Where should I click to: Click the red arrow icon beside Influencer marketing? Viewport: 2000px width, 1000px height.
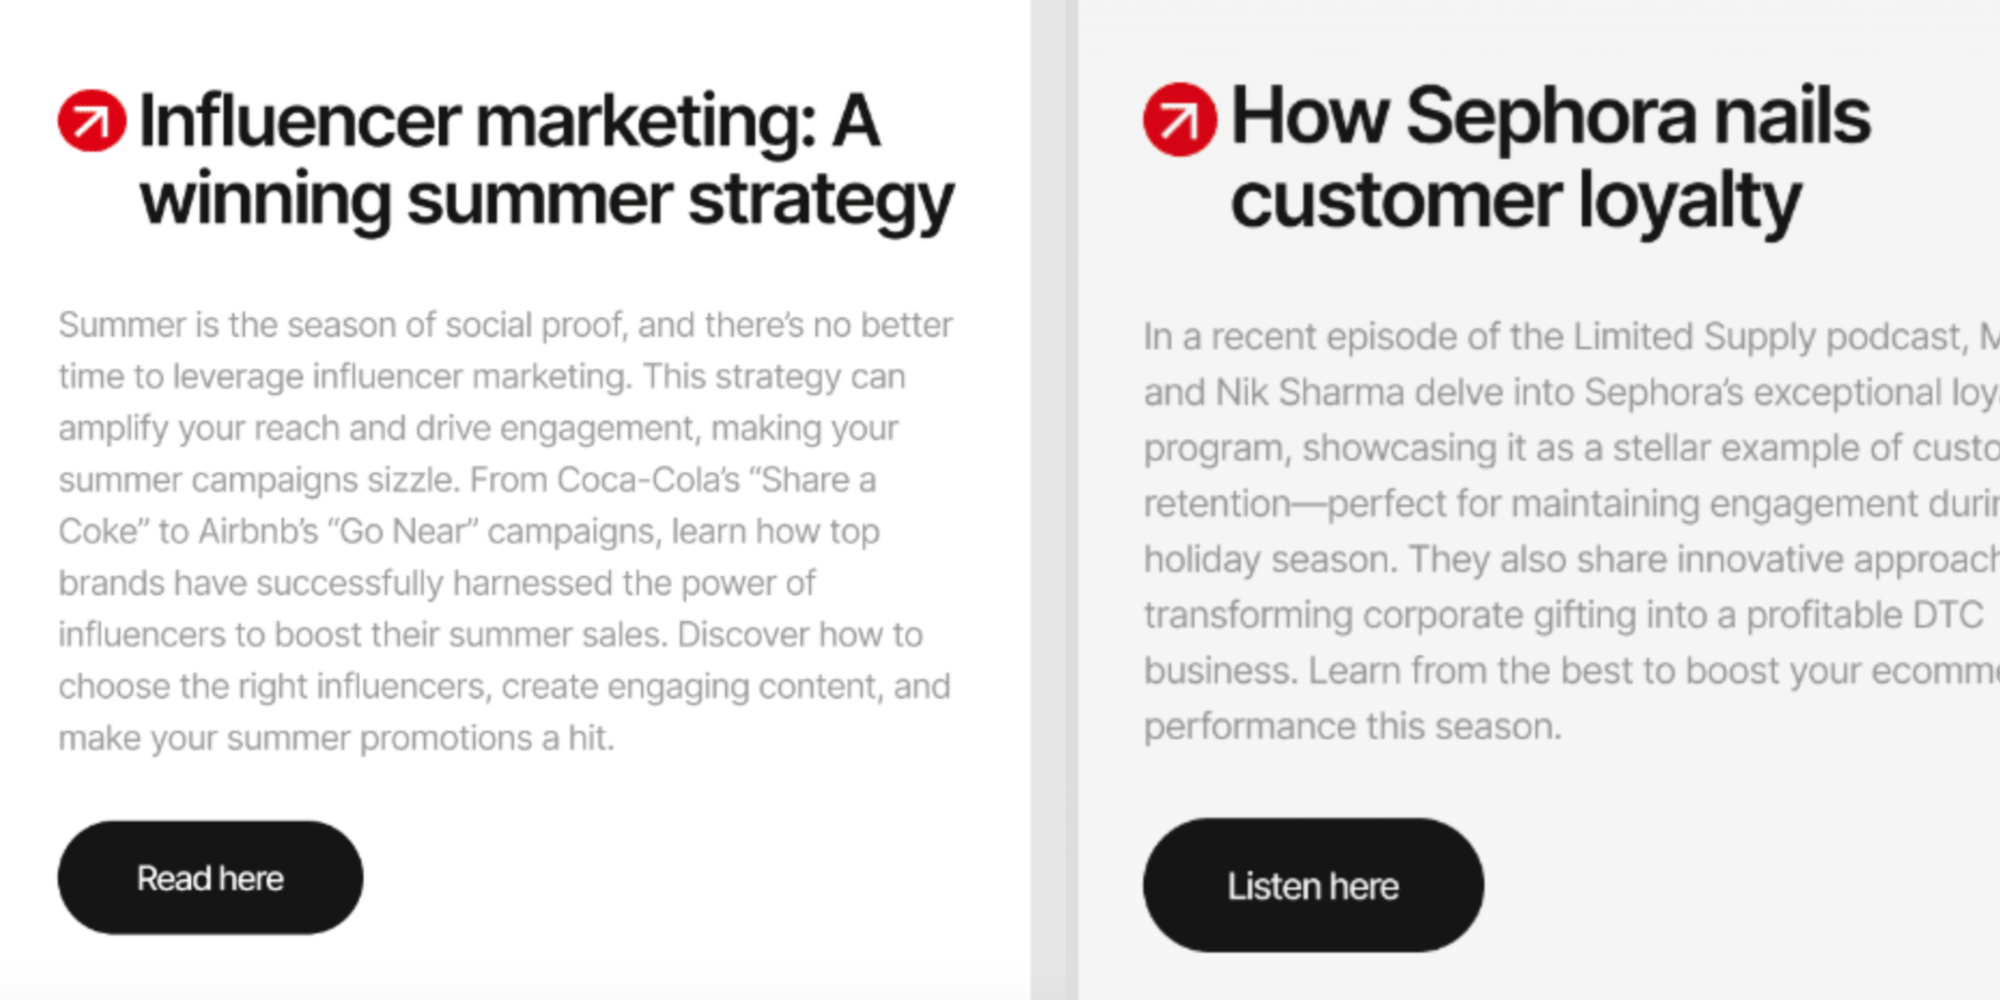(x=92, y=121)
